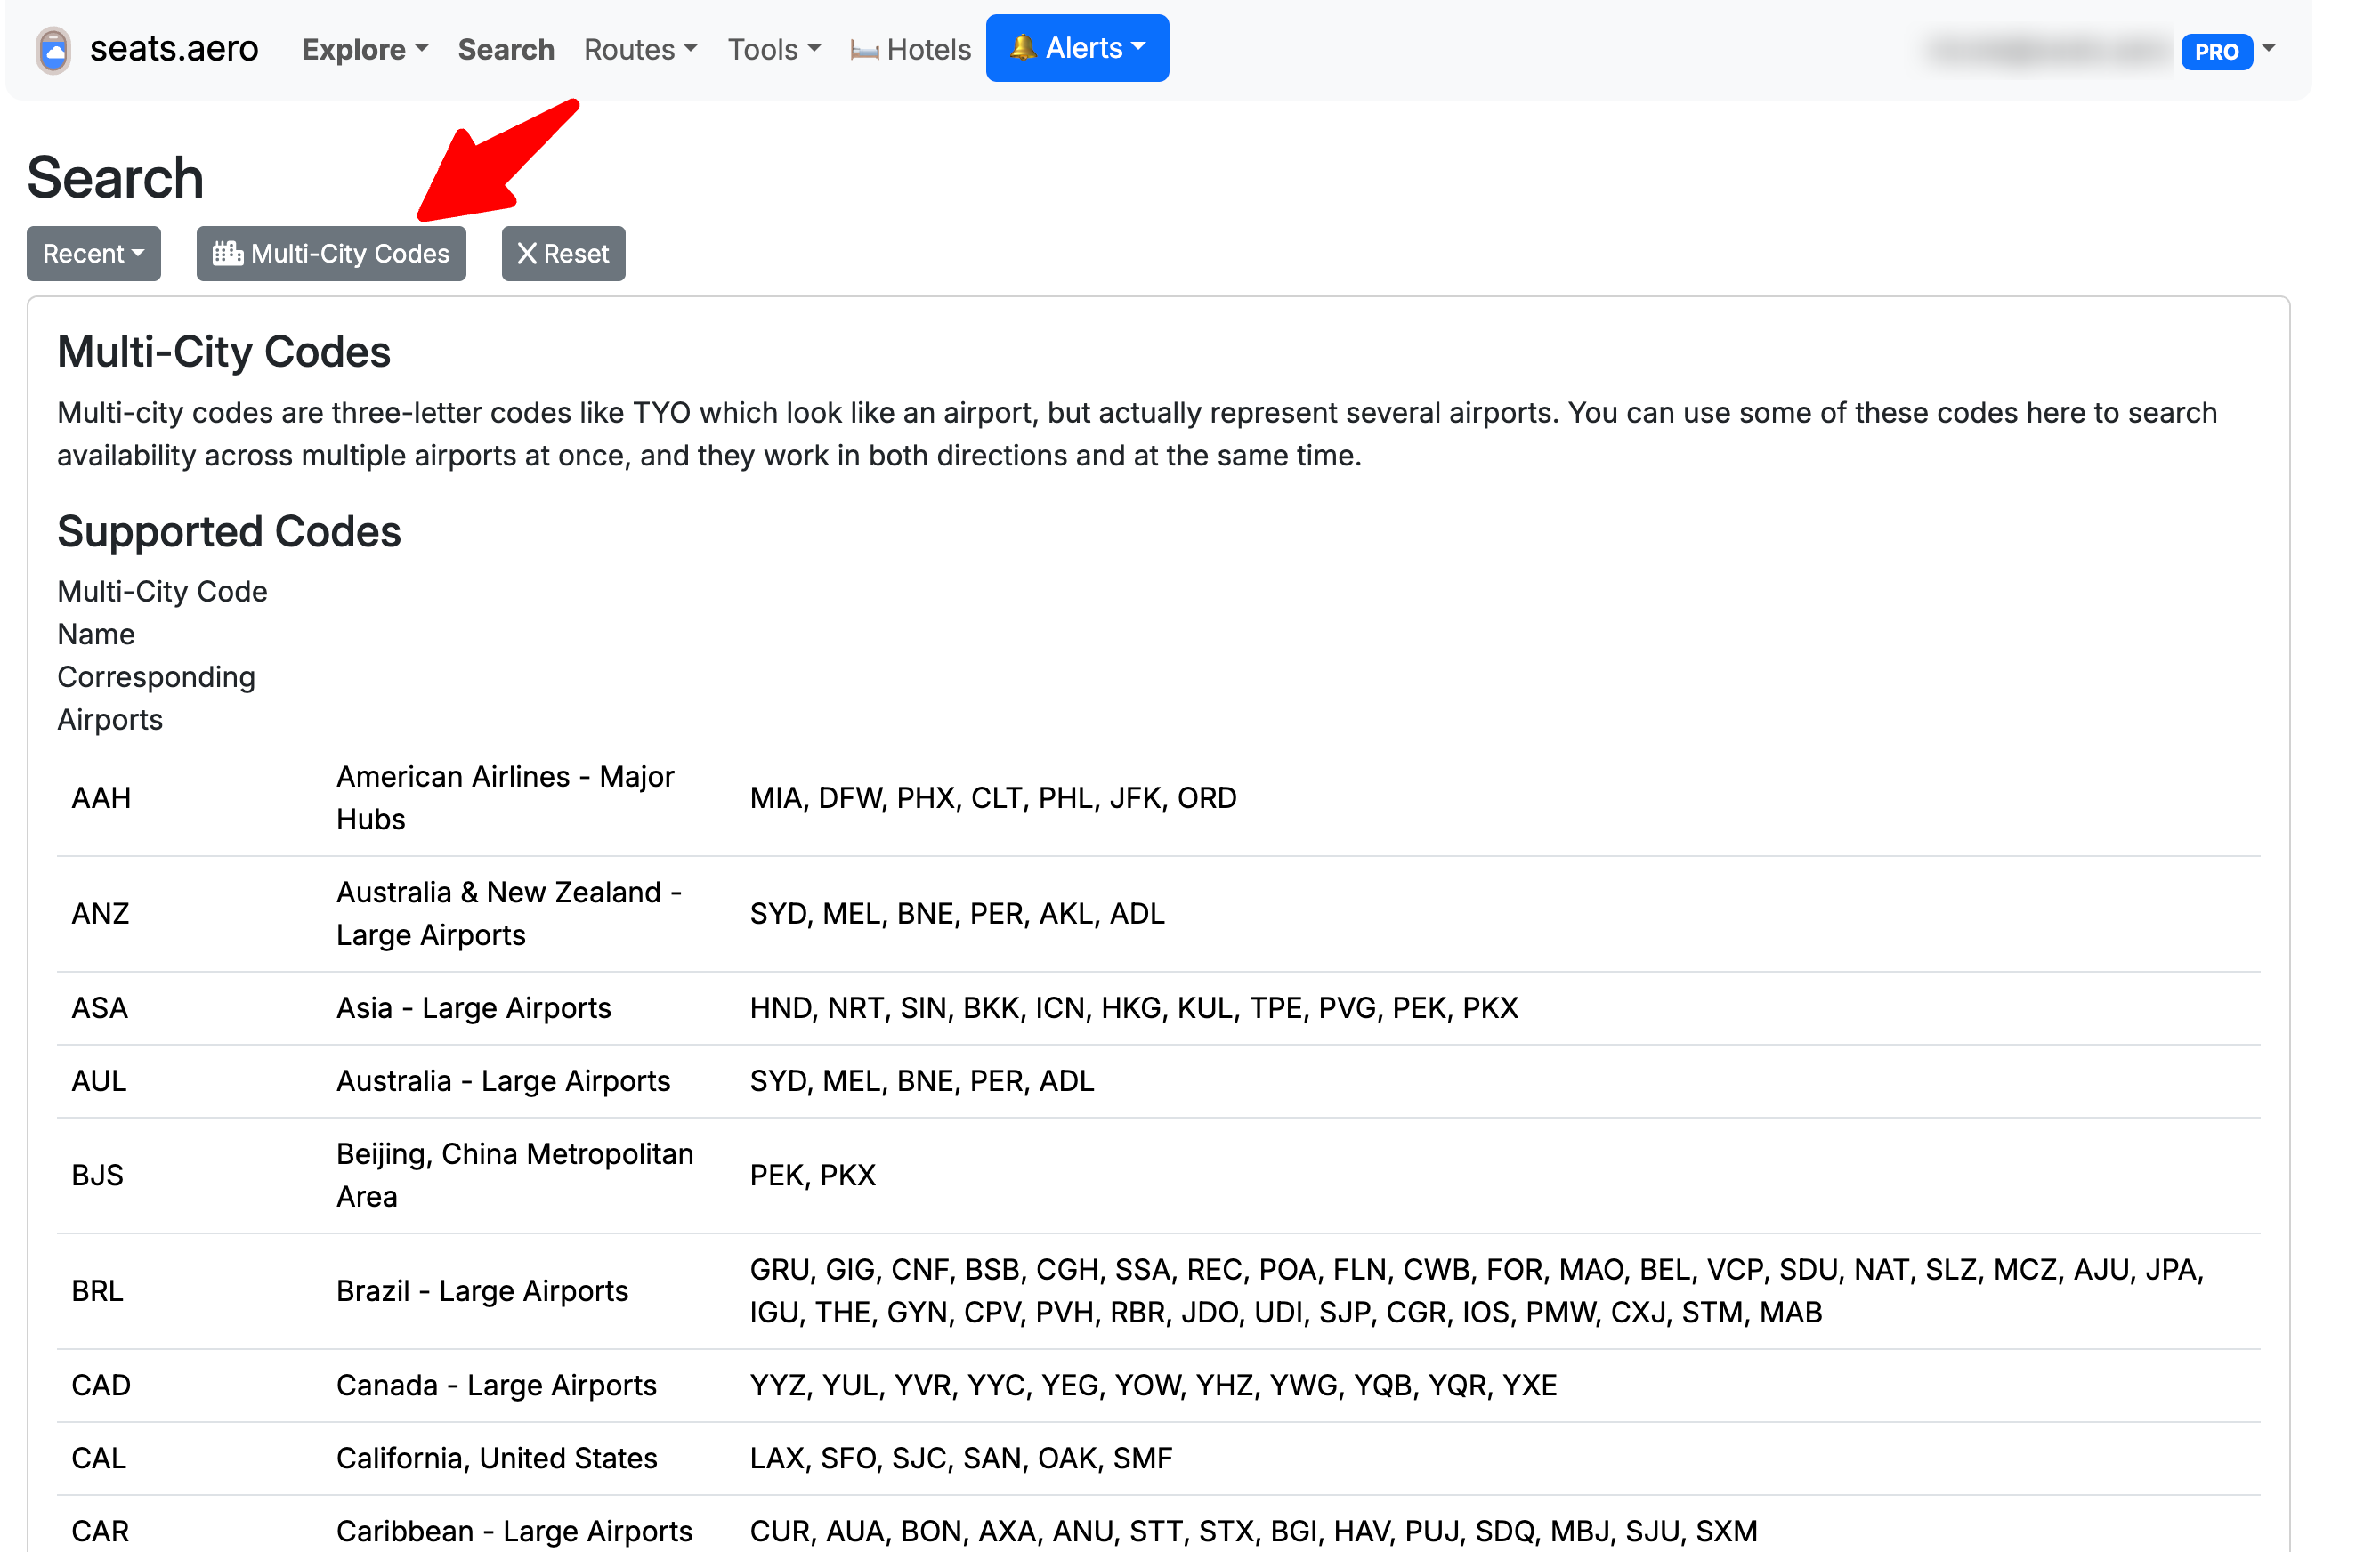Click airports 'PEK, PKX' in BJS row
2380x1552 pixels.
(813, 1175)
